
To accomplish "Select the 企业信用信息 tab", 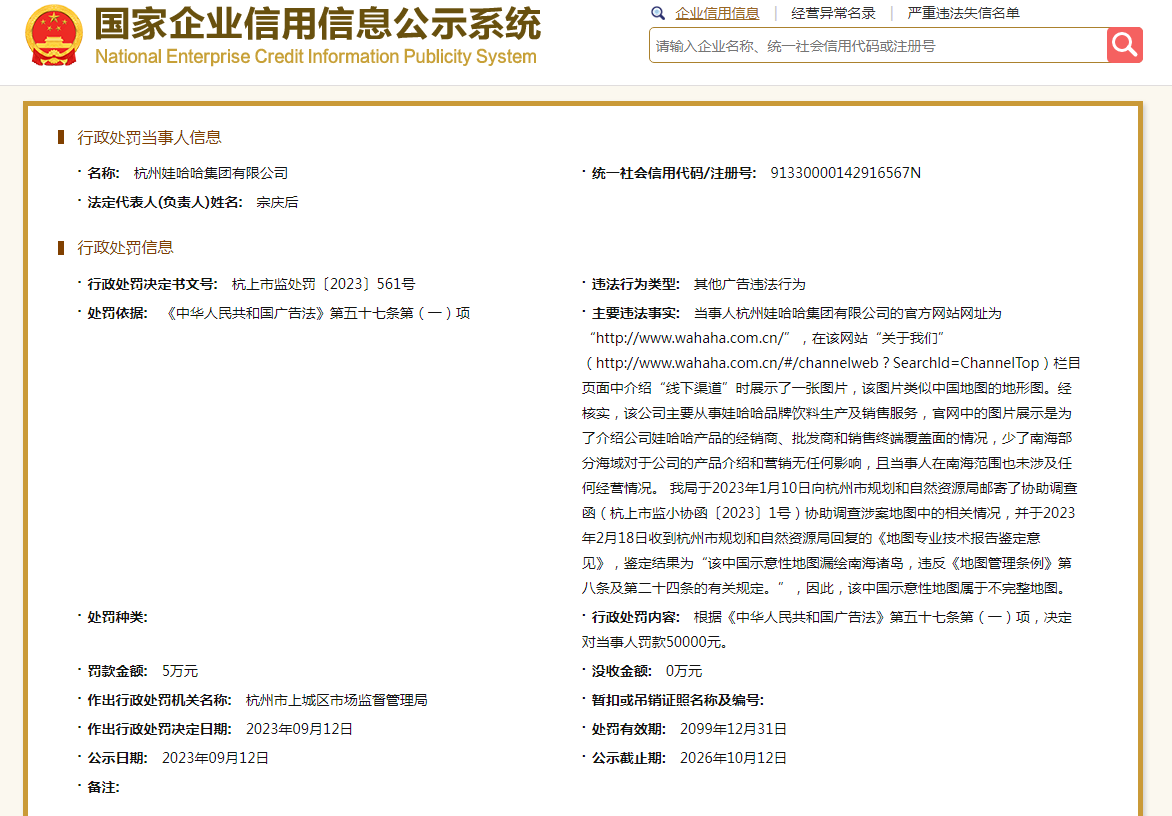I will pyautogui.click(x=717, y=13).
